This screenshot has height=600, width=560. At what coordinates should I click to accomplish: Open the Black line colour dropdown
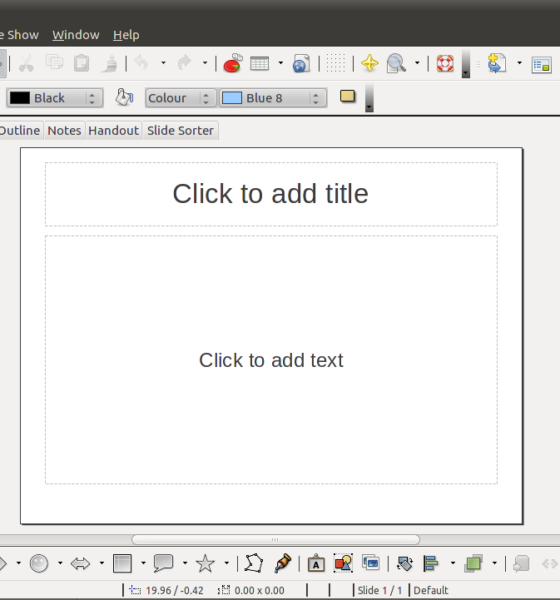point(55,98)
